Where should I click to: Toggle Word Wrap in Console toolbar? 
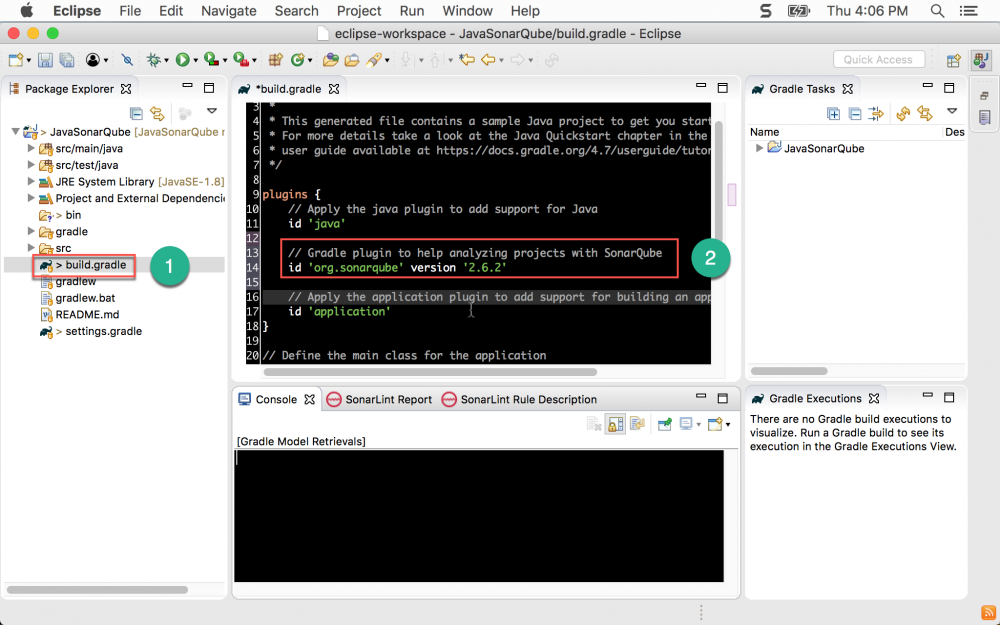[x=637, y=424]
